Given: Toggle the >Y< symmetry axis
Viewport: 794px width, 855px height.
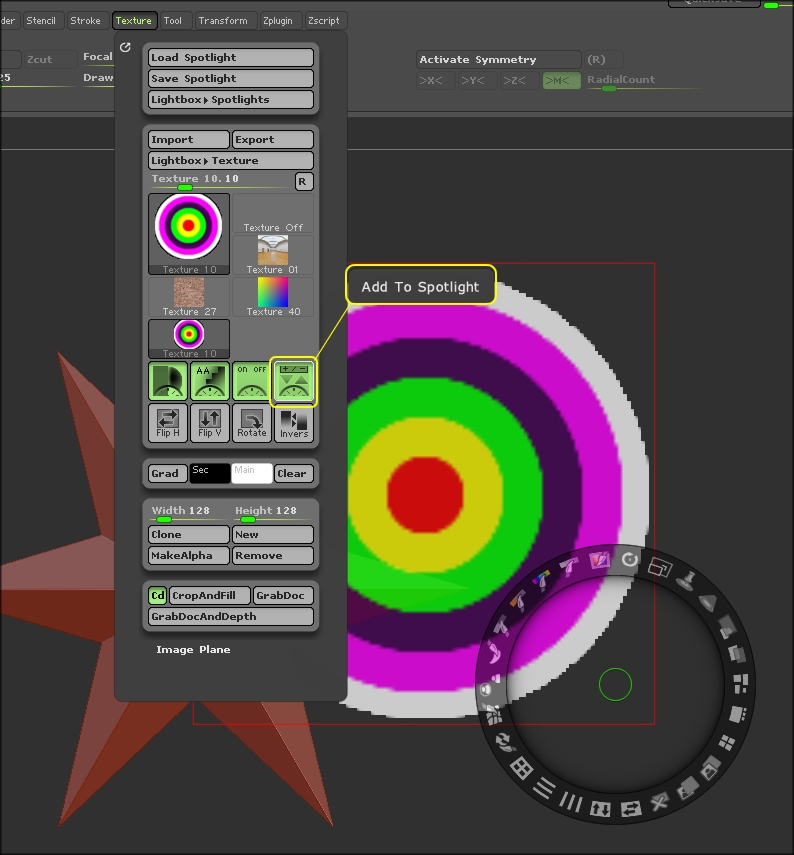Looking at the screenshot, I should pos(478,81).
